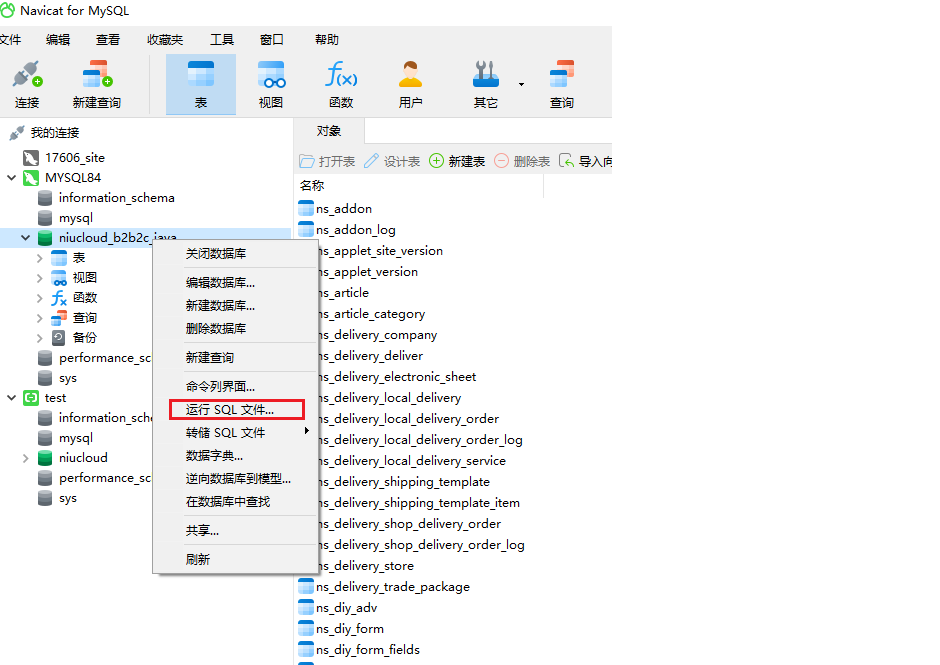Click the 设计表 (Design Table) button
Viewport: 940px width, 665px height.
click(393, 161)
